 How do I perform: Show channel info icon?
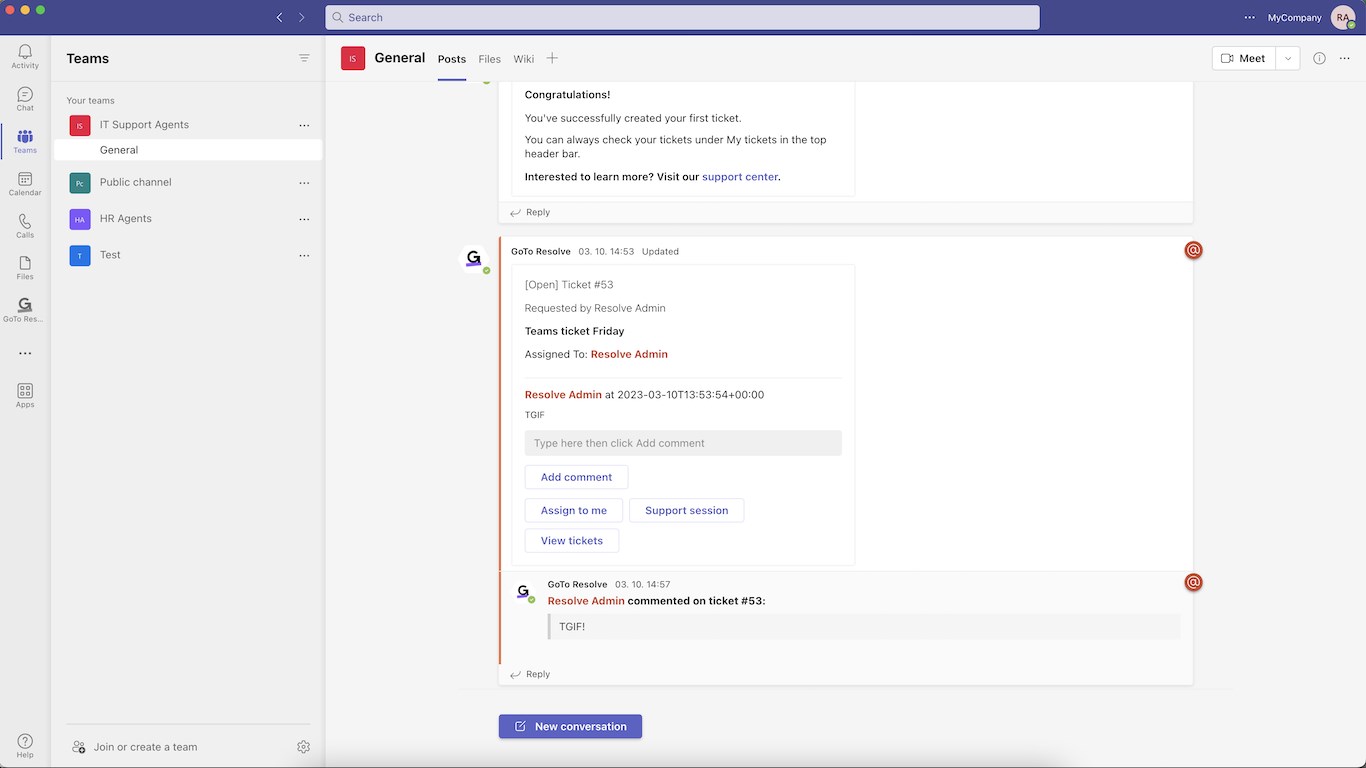pos(1319,58)
